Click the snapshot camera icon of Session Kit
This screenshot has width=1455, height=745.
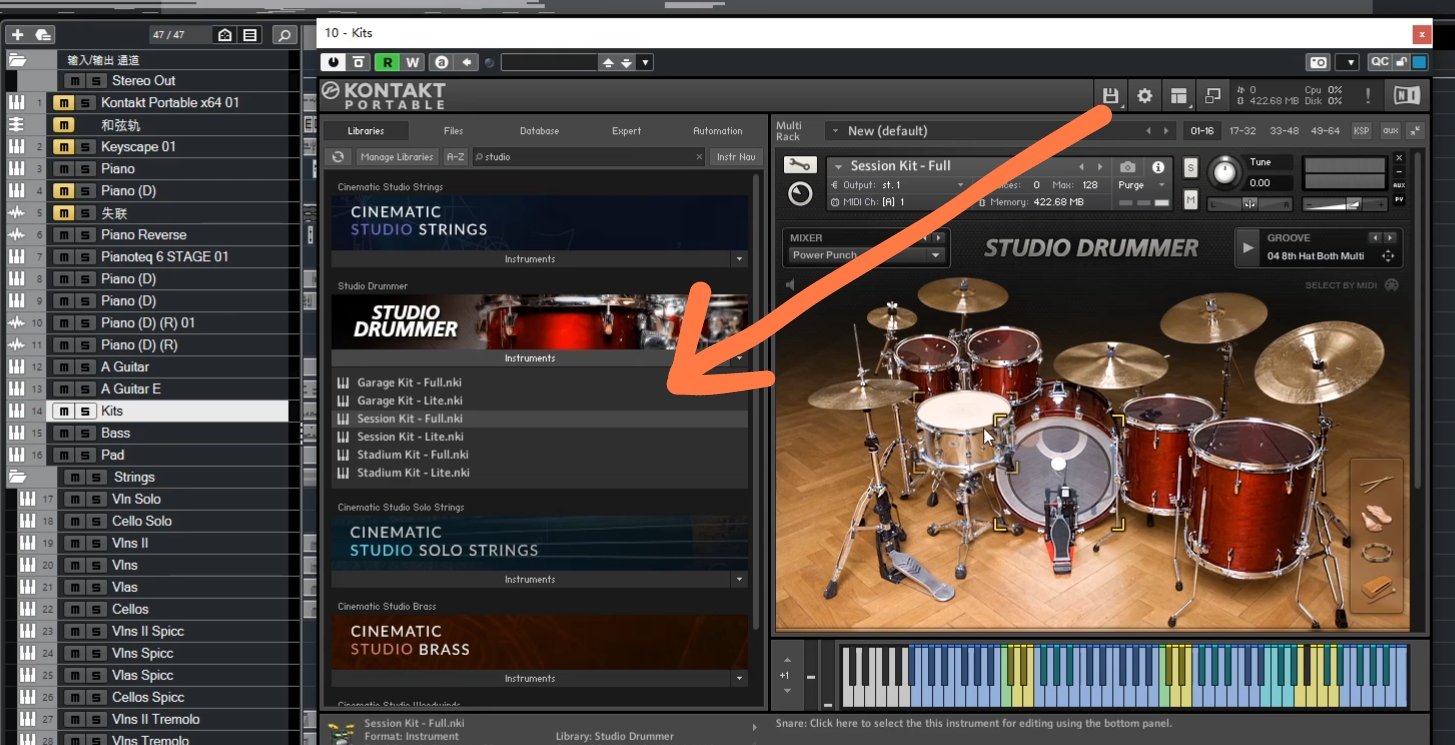coord(1128,167)
